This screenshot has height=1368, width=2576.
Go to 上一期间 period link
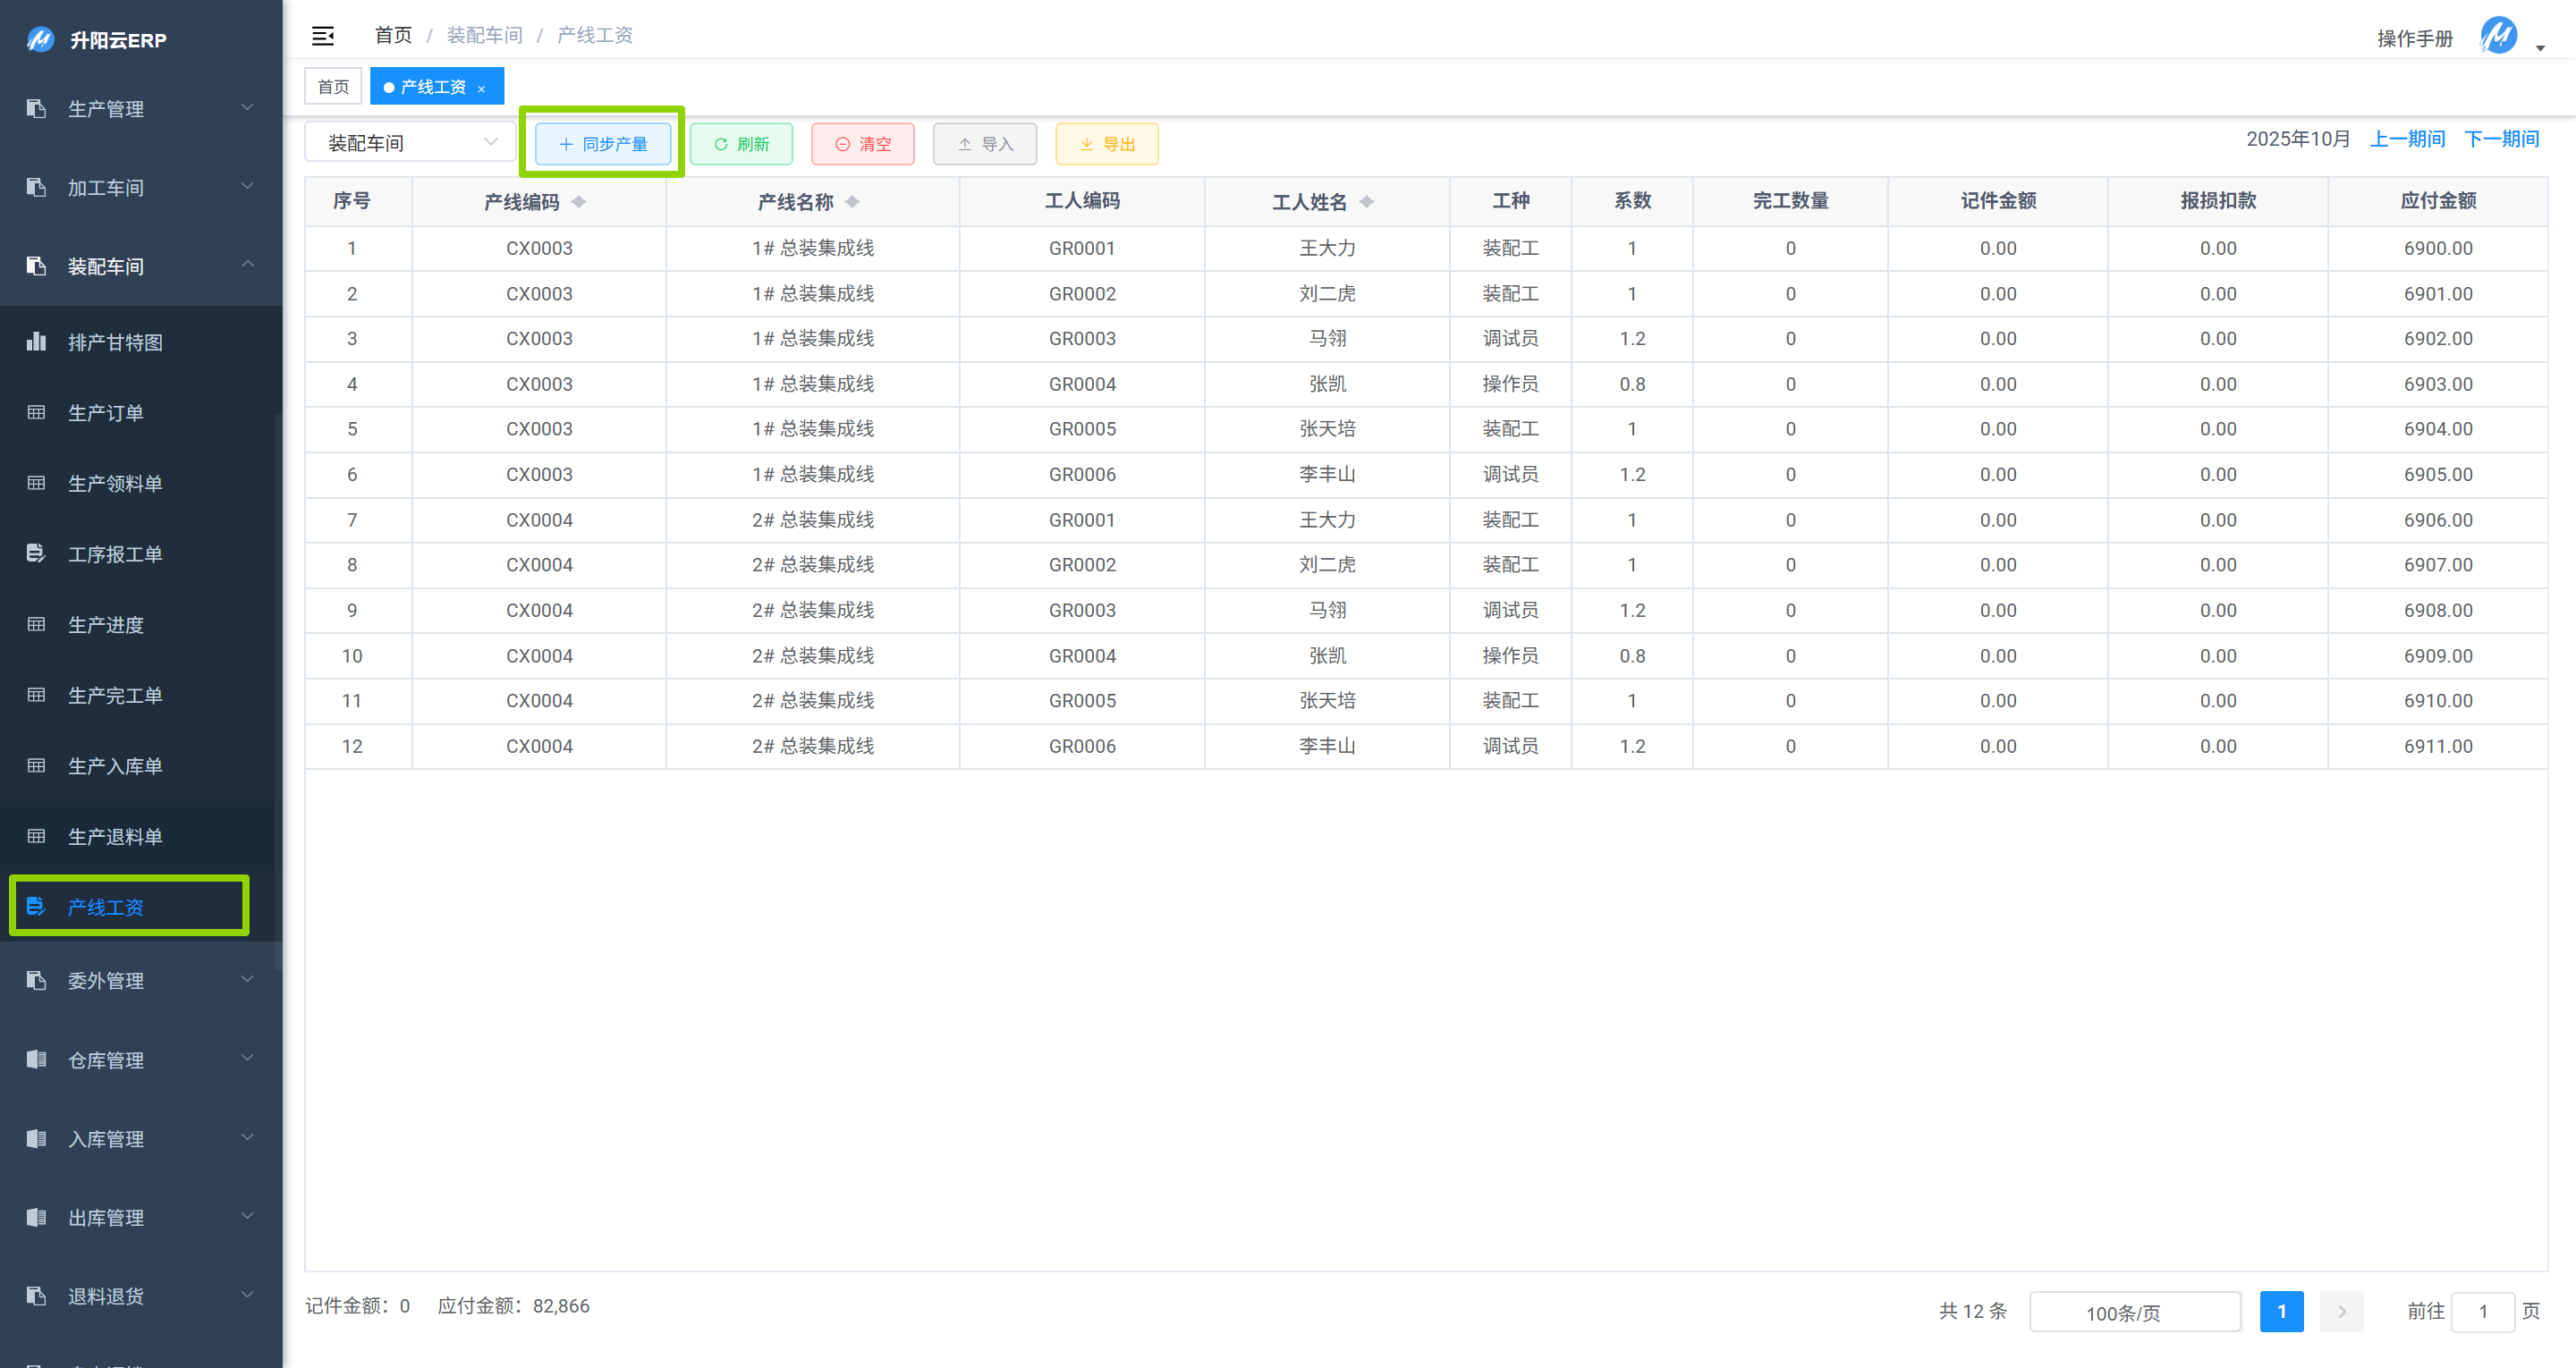click(x=2406, y=139)
